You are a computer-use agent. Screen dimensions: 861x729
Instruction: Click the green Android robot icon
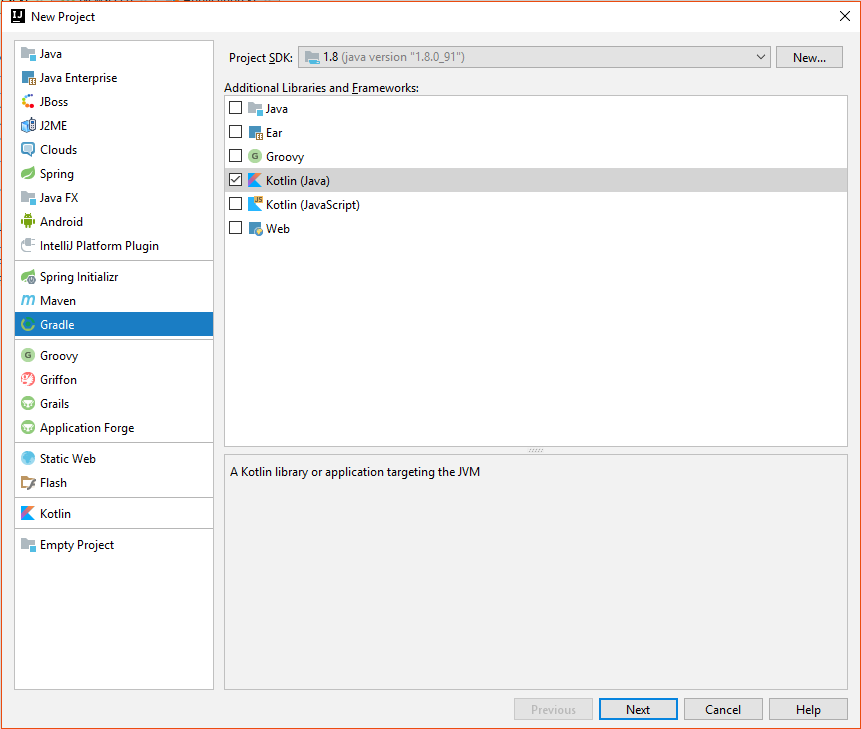tap(28, 221)
